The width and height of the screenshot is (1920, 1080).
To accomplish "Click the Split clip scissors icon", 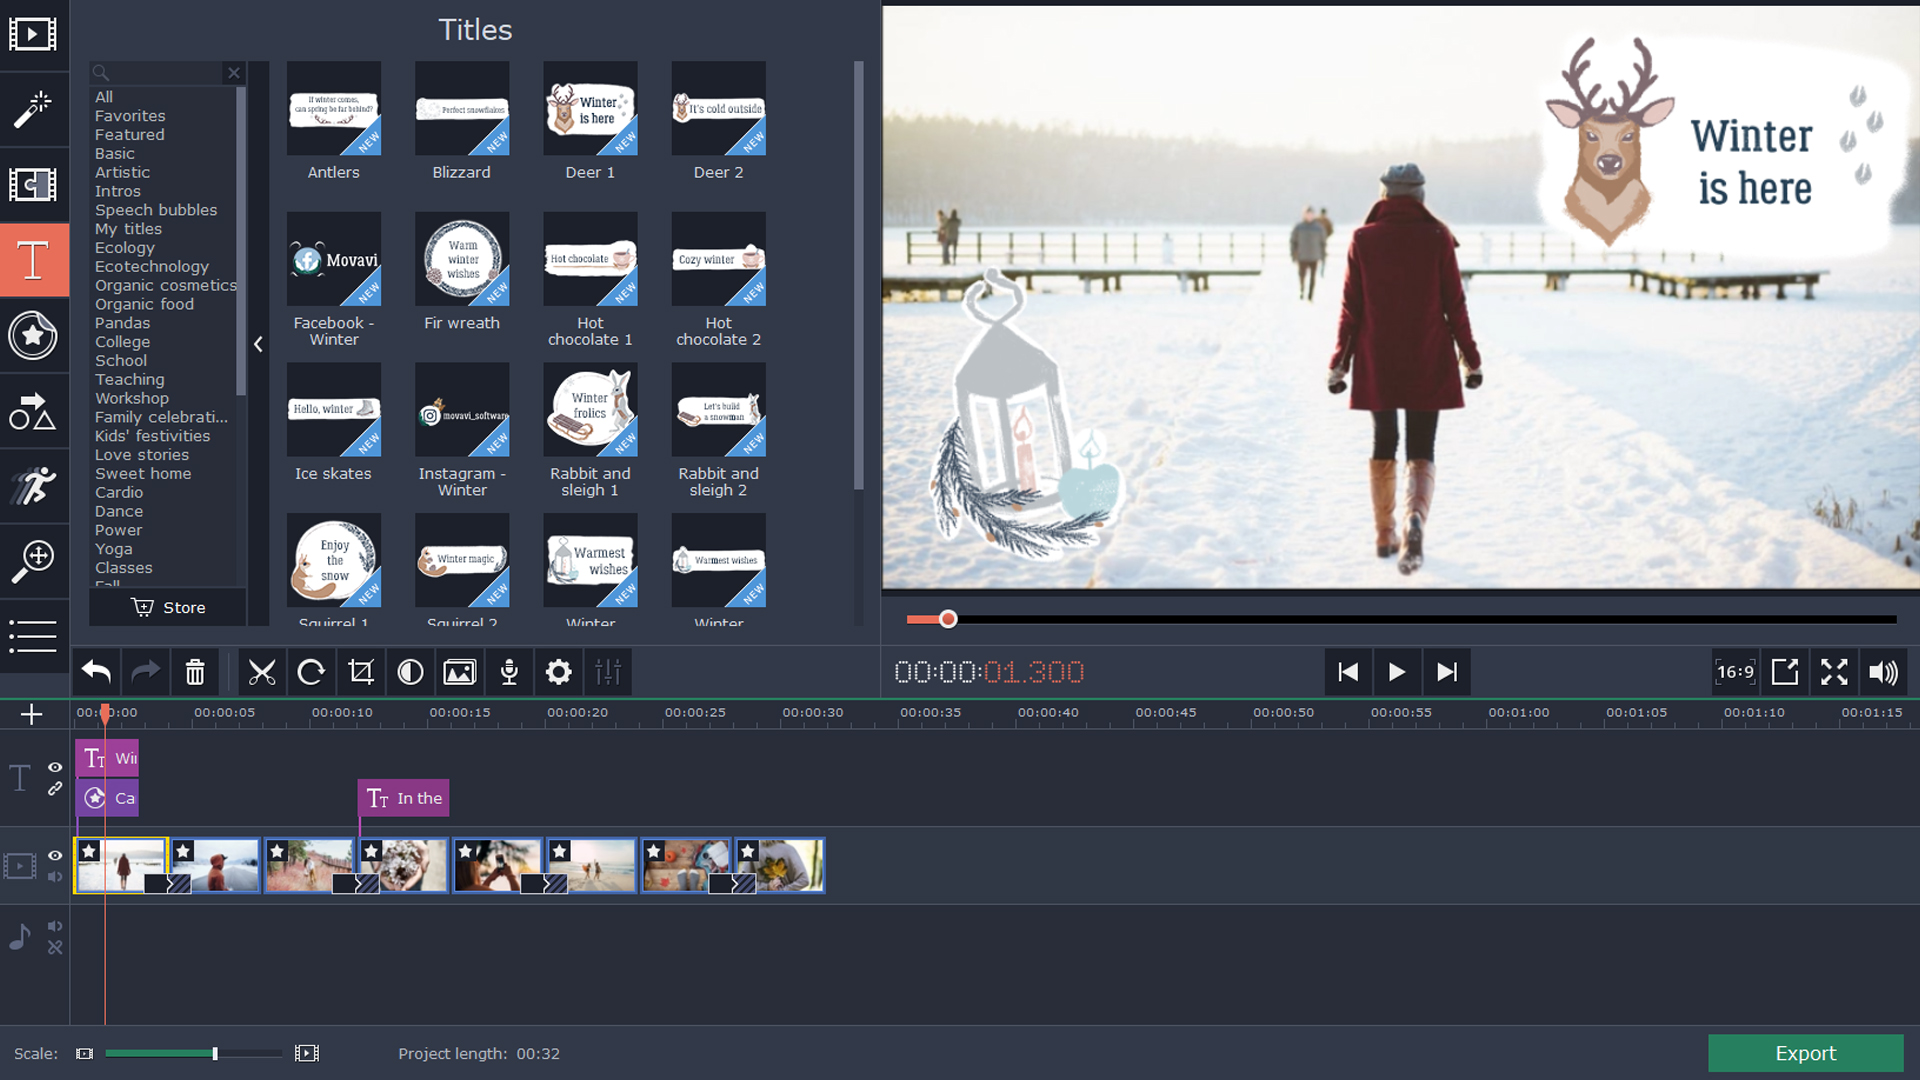I will tap(262, 672).
